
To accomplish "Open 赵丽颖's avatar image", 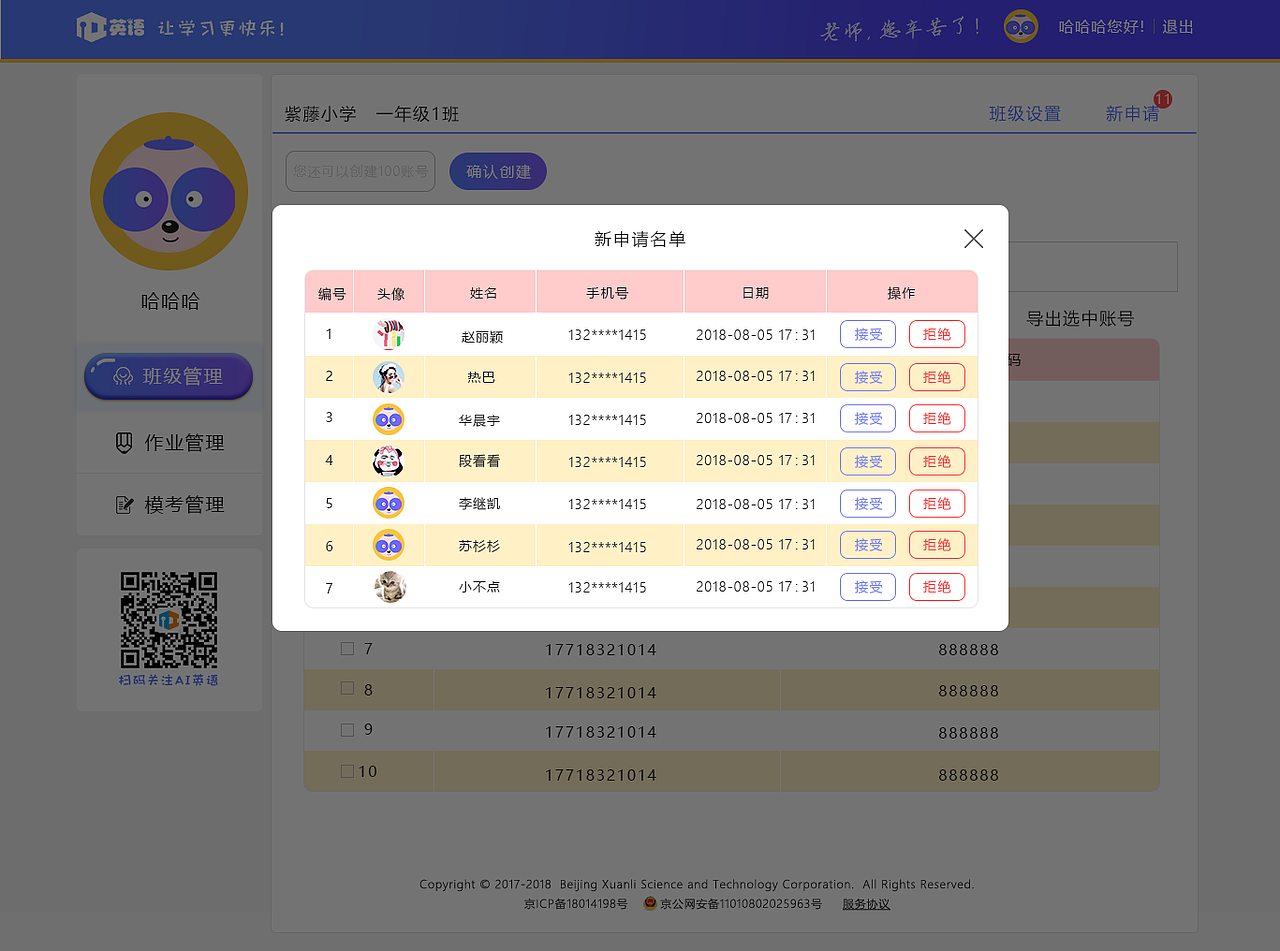I will tap(389, 334).
